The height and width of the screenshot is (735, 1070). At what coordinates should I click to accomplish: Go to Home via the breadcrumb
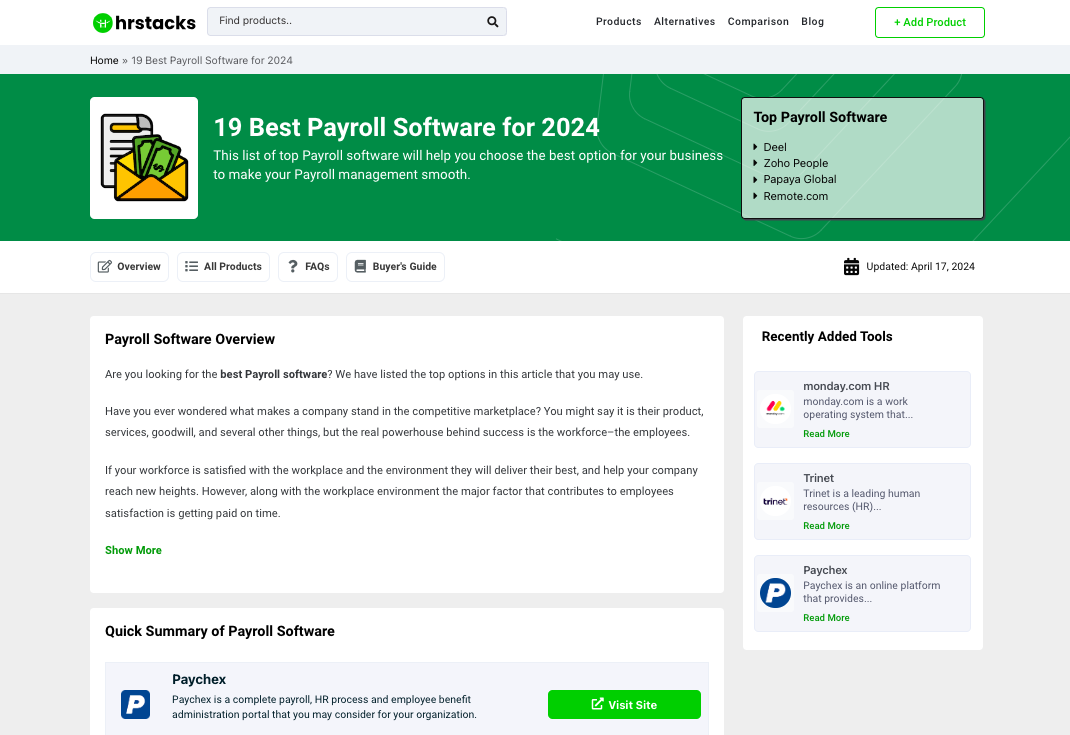[x=104, y=60]
